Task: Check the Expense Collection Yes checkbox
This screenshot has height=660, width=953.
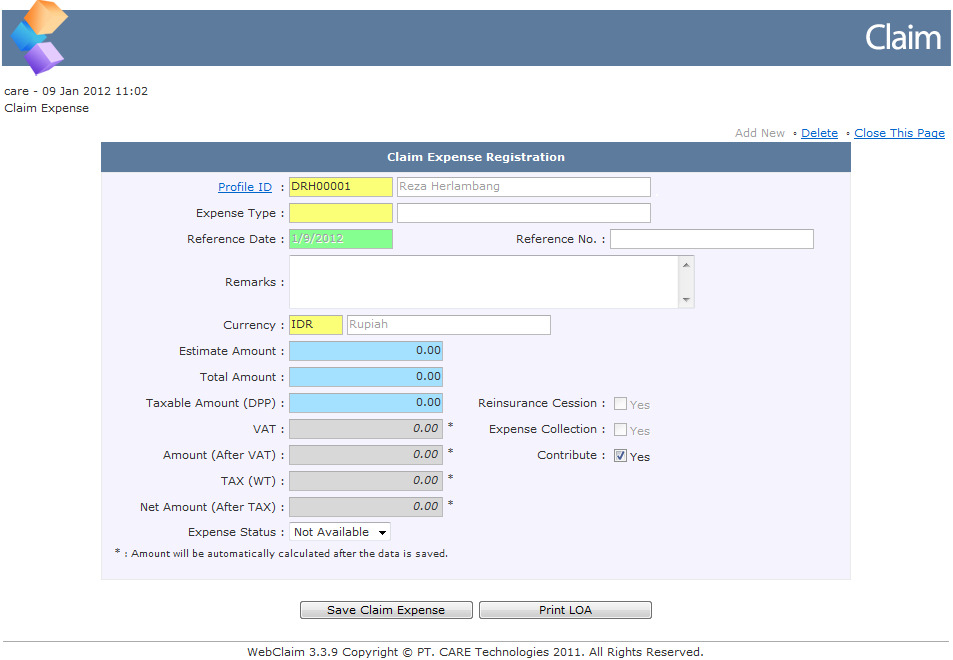Action: pyautogui.click(x=621, y=430)
